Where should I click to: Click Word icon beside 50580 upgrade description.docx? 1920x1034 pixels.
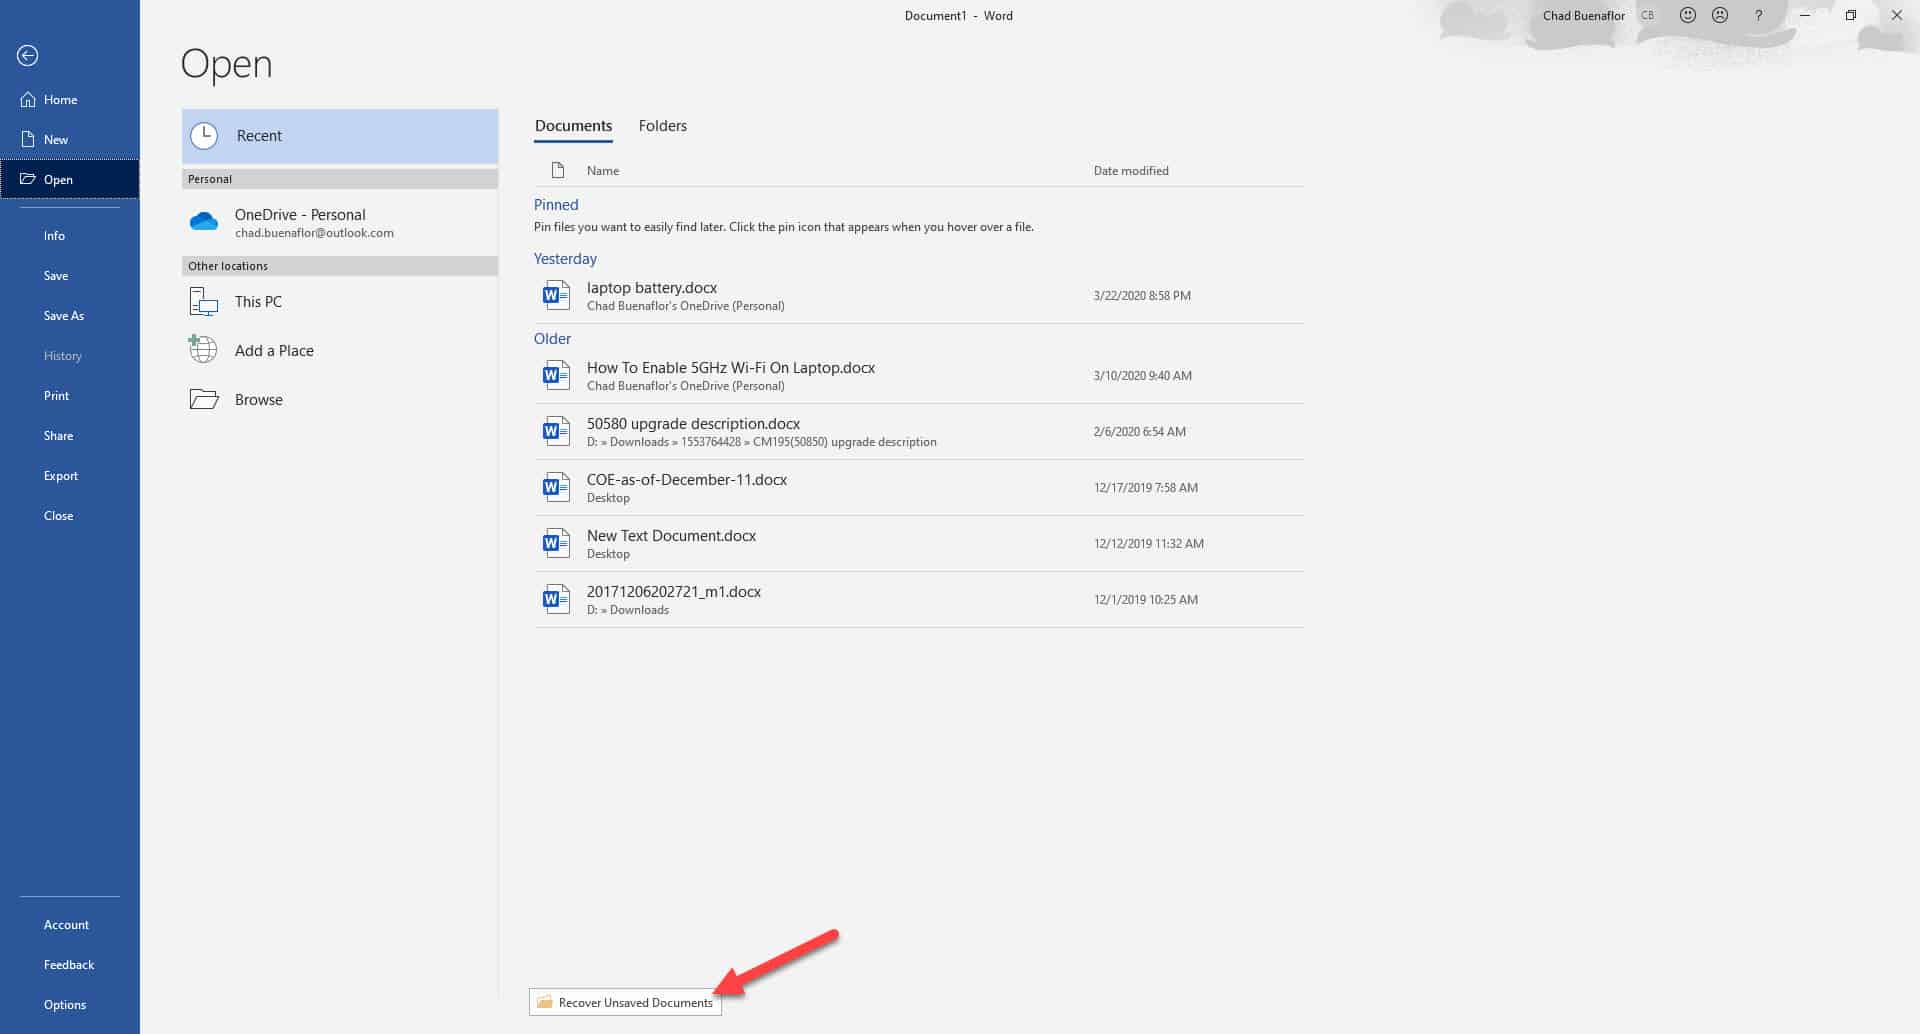click(x=556, y=431)
